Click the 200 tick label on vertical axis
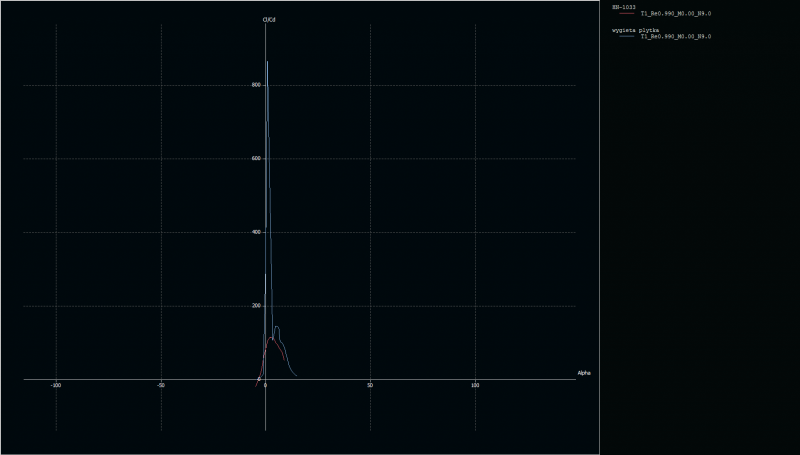Screen dimensions: 800x455 pos(256,306)
